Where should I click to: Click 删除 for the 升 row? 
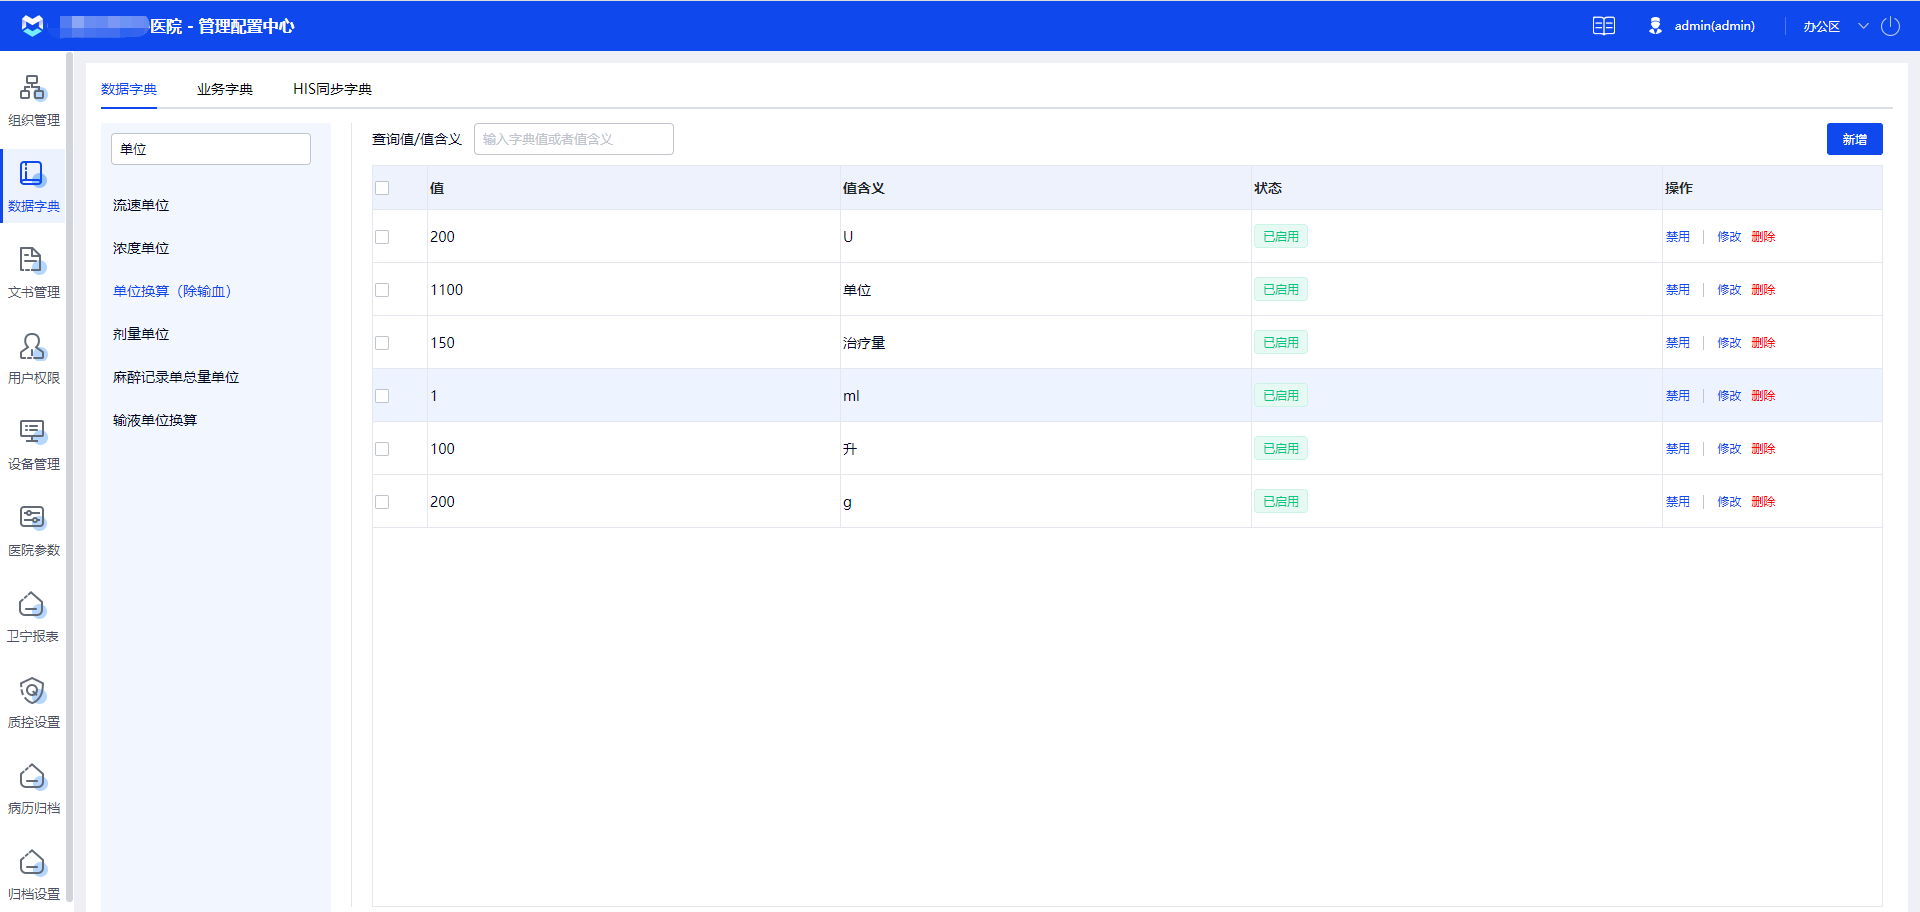click(x=1763, y=449)
